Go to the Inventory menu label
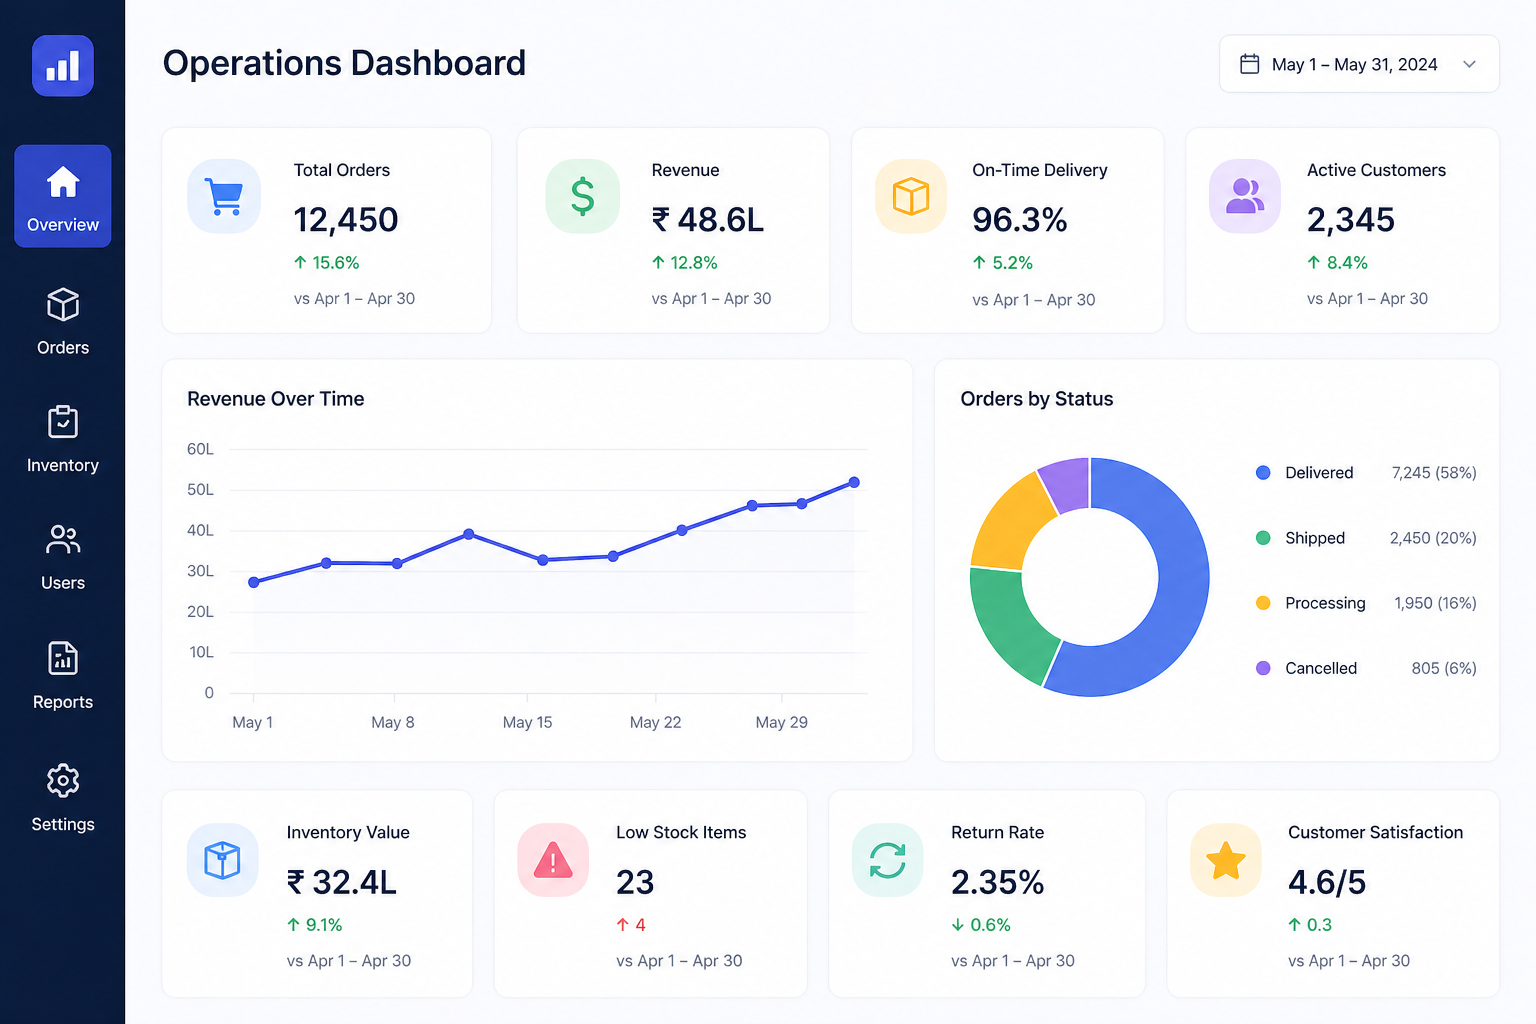 click(63, 466)
